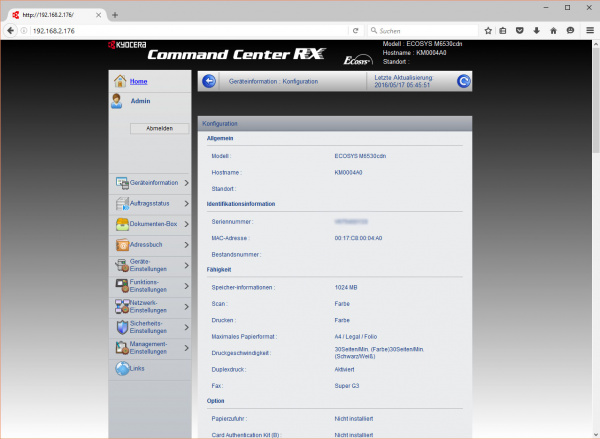Click the blue back arrow icon
Screen dimensions: 600x439
209,81
